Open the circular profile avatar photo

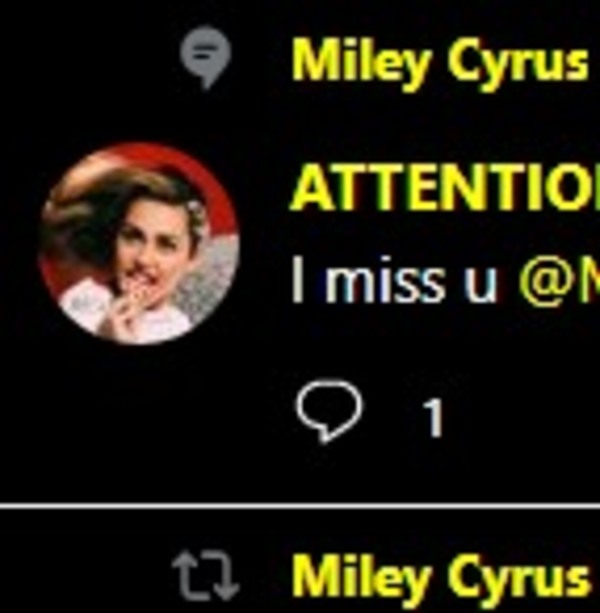click(x=139, y=244)
